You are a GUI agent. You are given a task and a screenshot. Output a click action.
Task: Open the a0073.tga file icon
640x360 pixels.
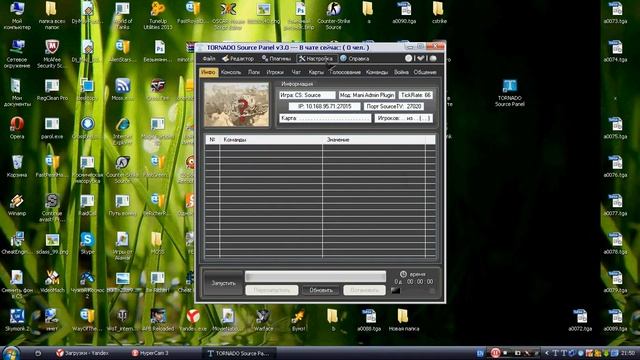(615, 12)
